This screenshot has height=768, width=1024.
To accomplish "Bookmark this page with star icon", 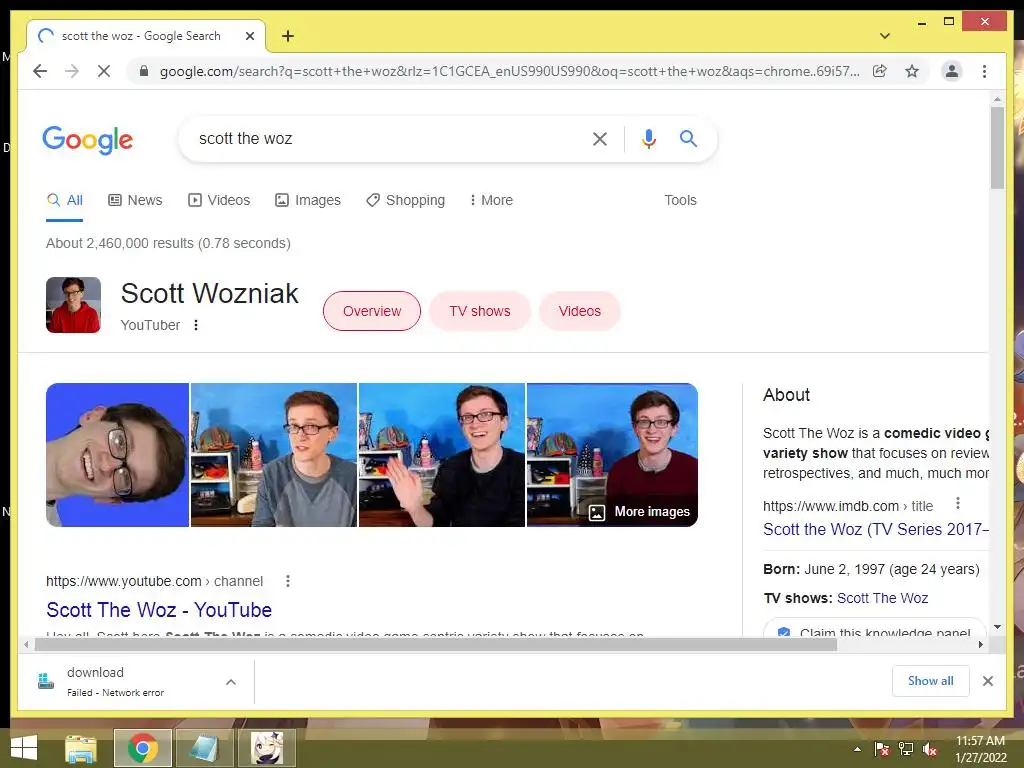I will [x=912, y=71].
